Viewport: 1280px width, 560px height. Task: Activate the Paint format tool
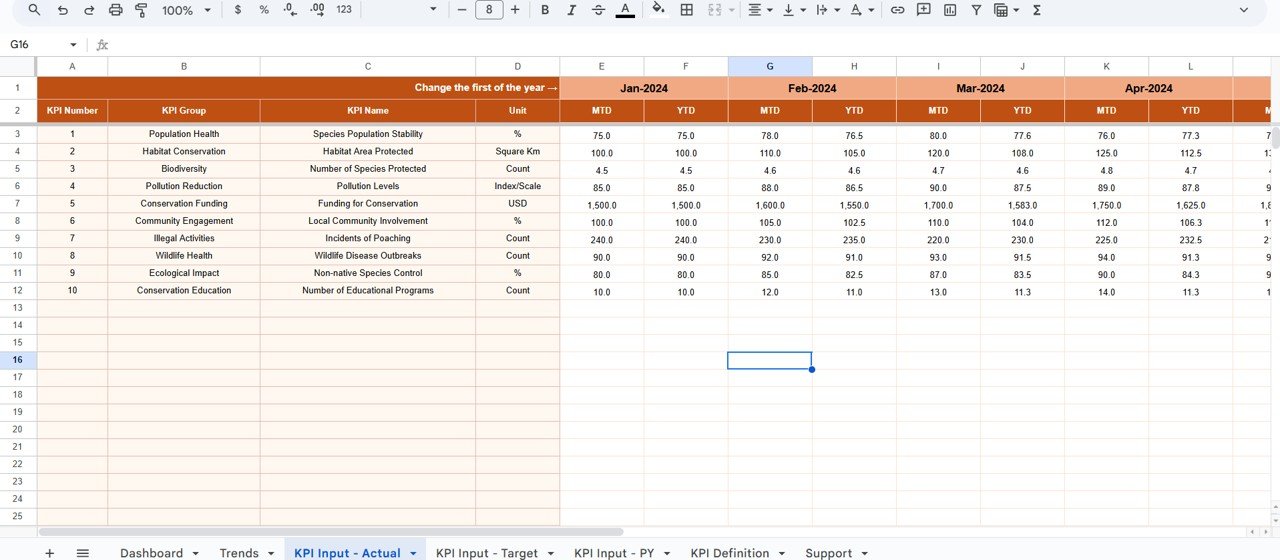click(141, 10)
